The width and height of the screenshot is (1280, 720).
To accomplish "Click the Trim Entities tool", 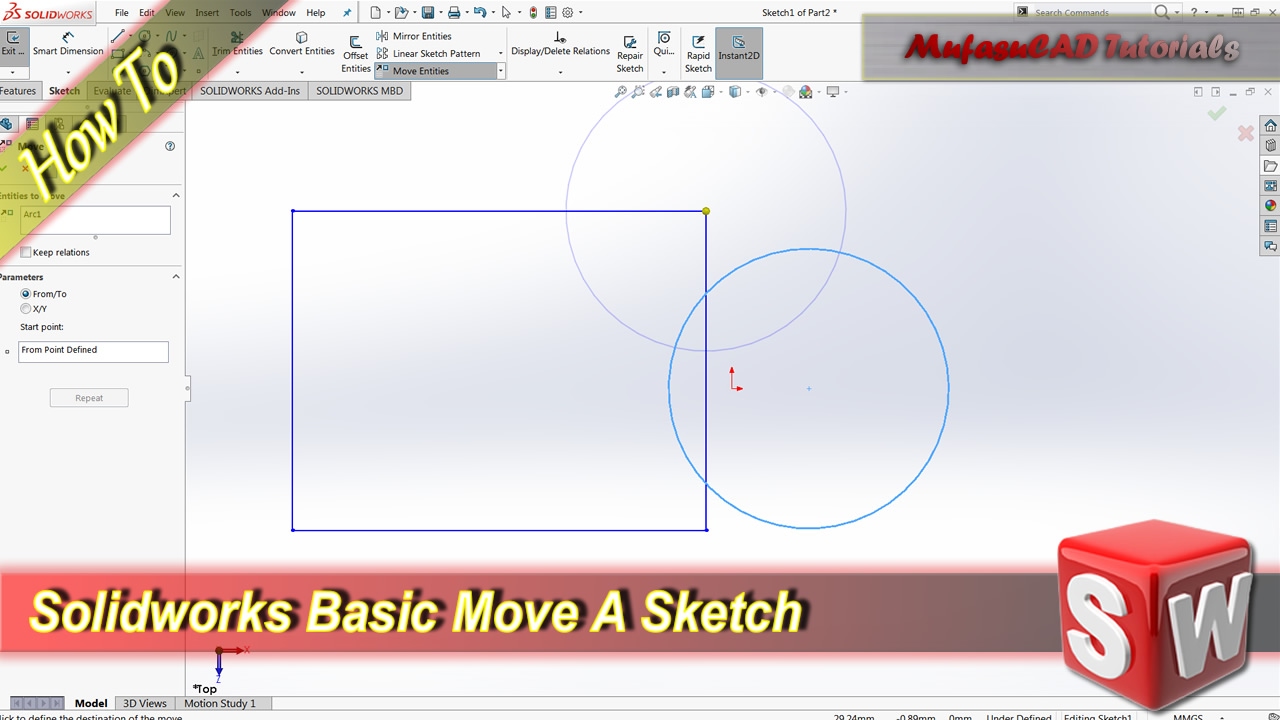I will click(x=237, y=44).
